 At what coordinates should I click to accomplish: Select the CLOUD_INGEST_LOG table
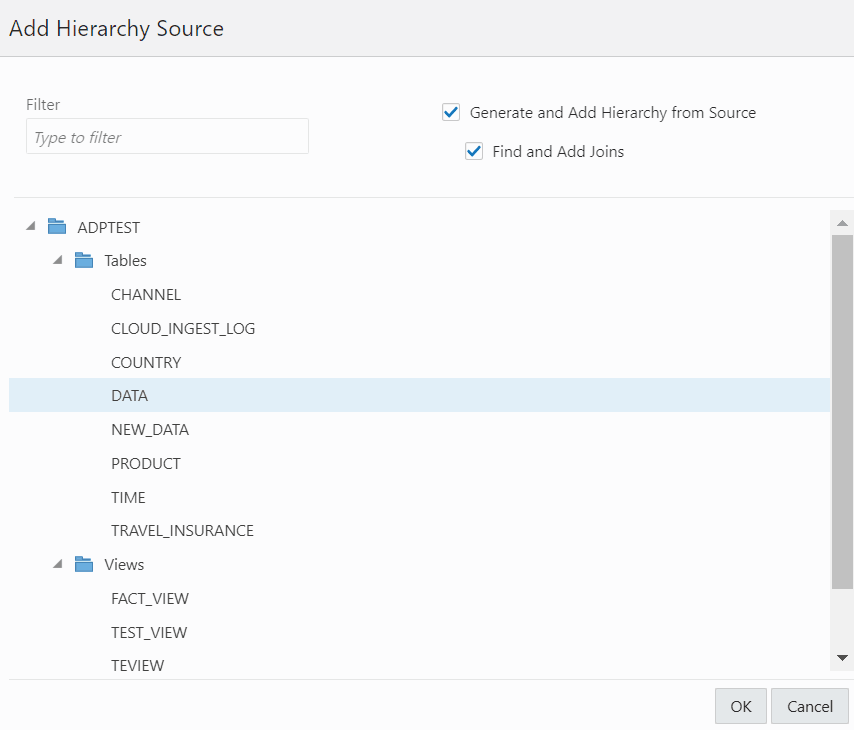click(x=183, y=328)
